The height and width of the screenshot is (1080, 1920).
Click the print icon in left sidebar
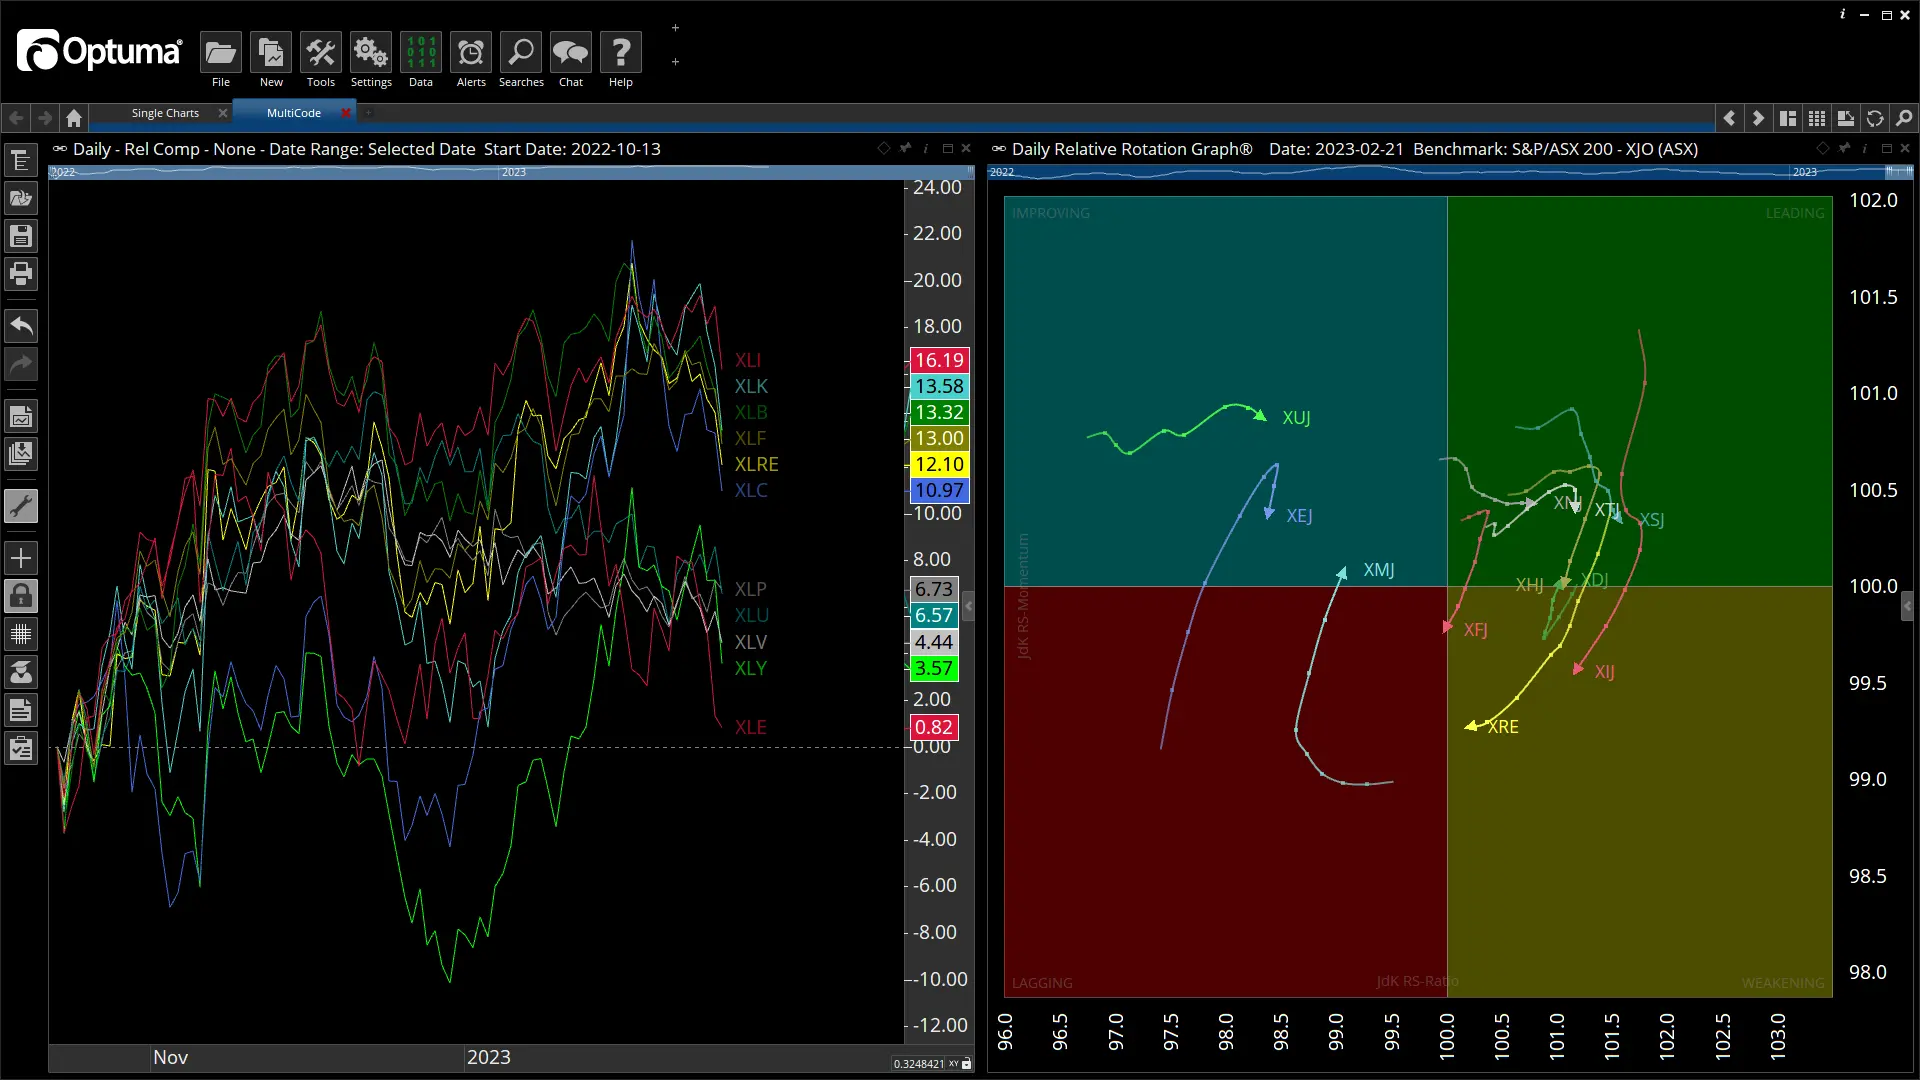tap(21, 274)
